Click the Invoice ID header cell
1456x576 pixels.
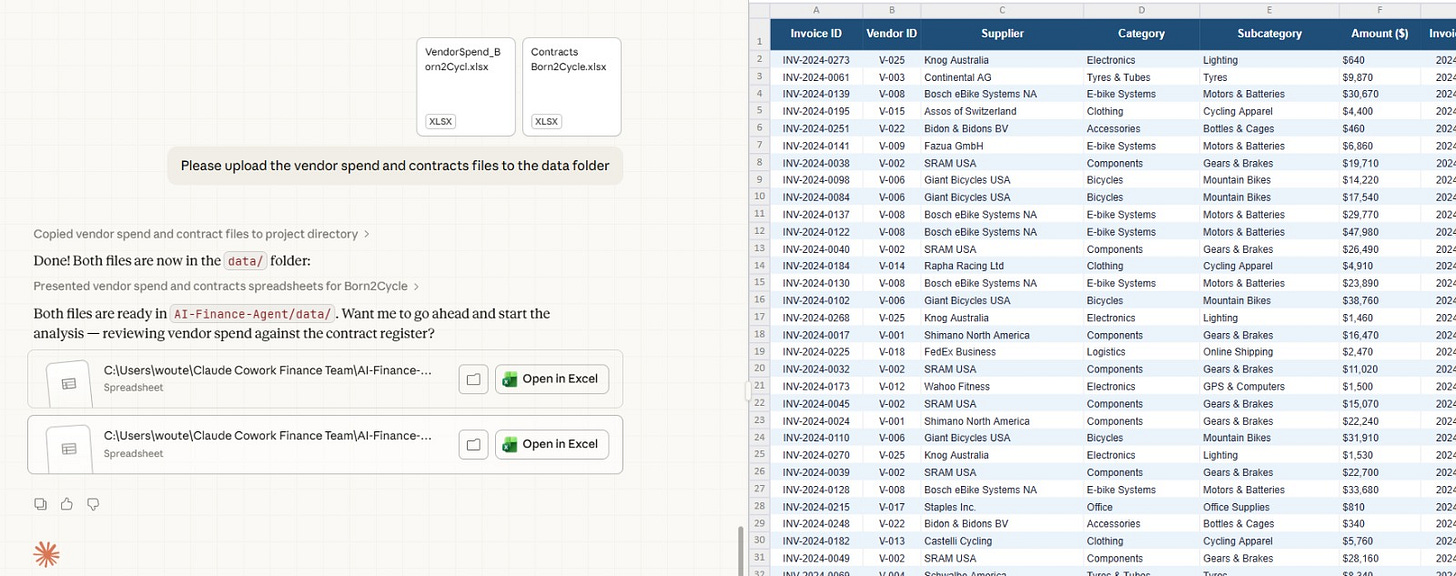click(x=816, y=34)
